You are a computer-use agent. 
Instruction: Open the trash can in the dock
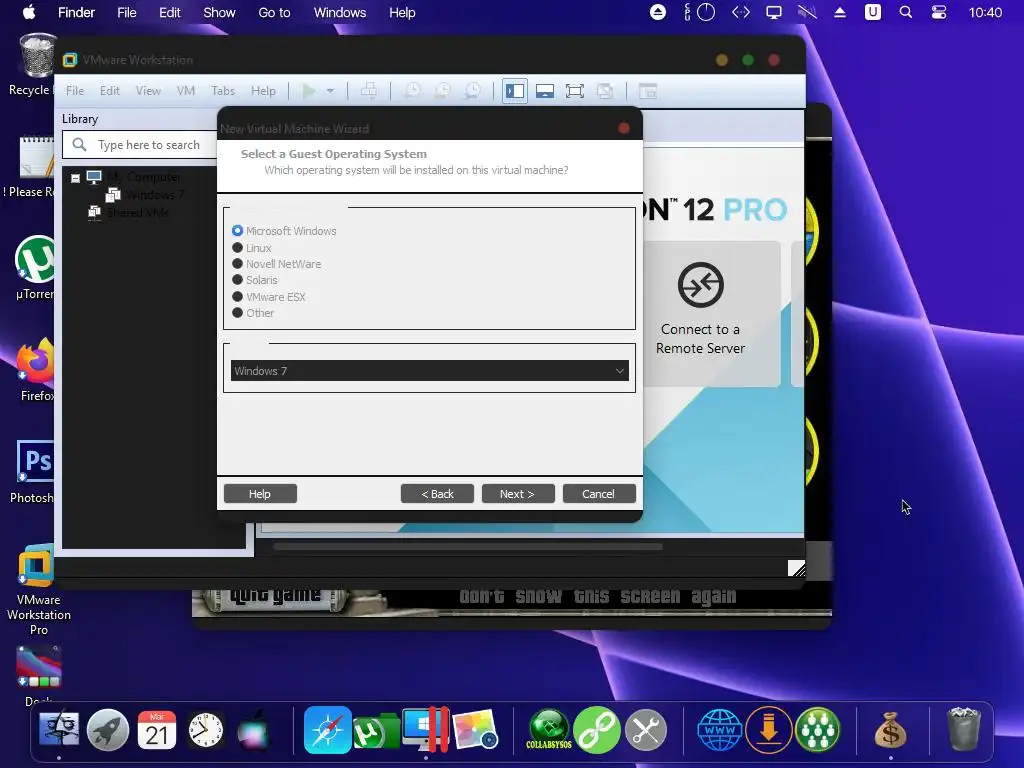coord(964,728)
